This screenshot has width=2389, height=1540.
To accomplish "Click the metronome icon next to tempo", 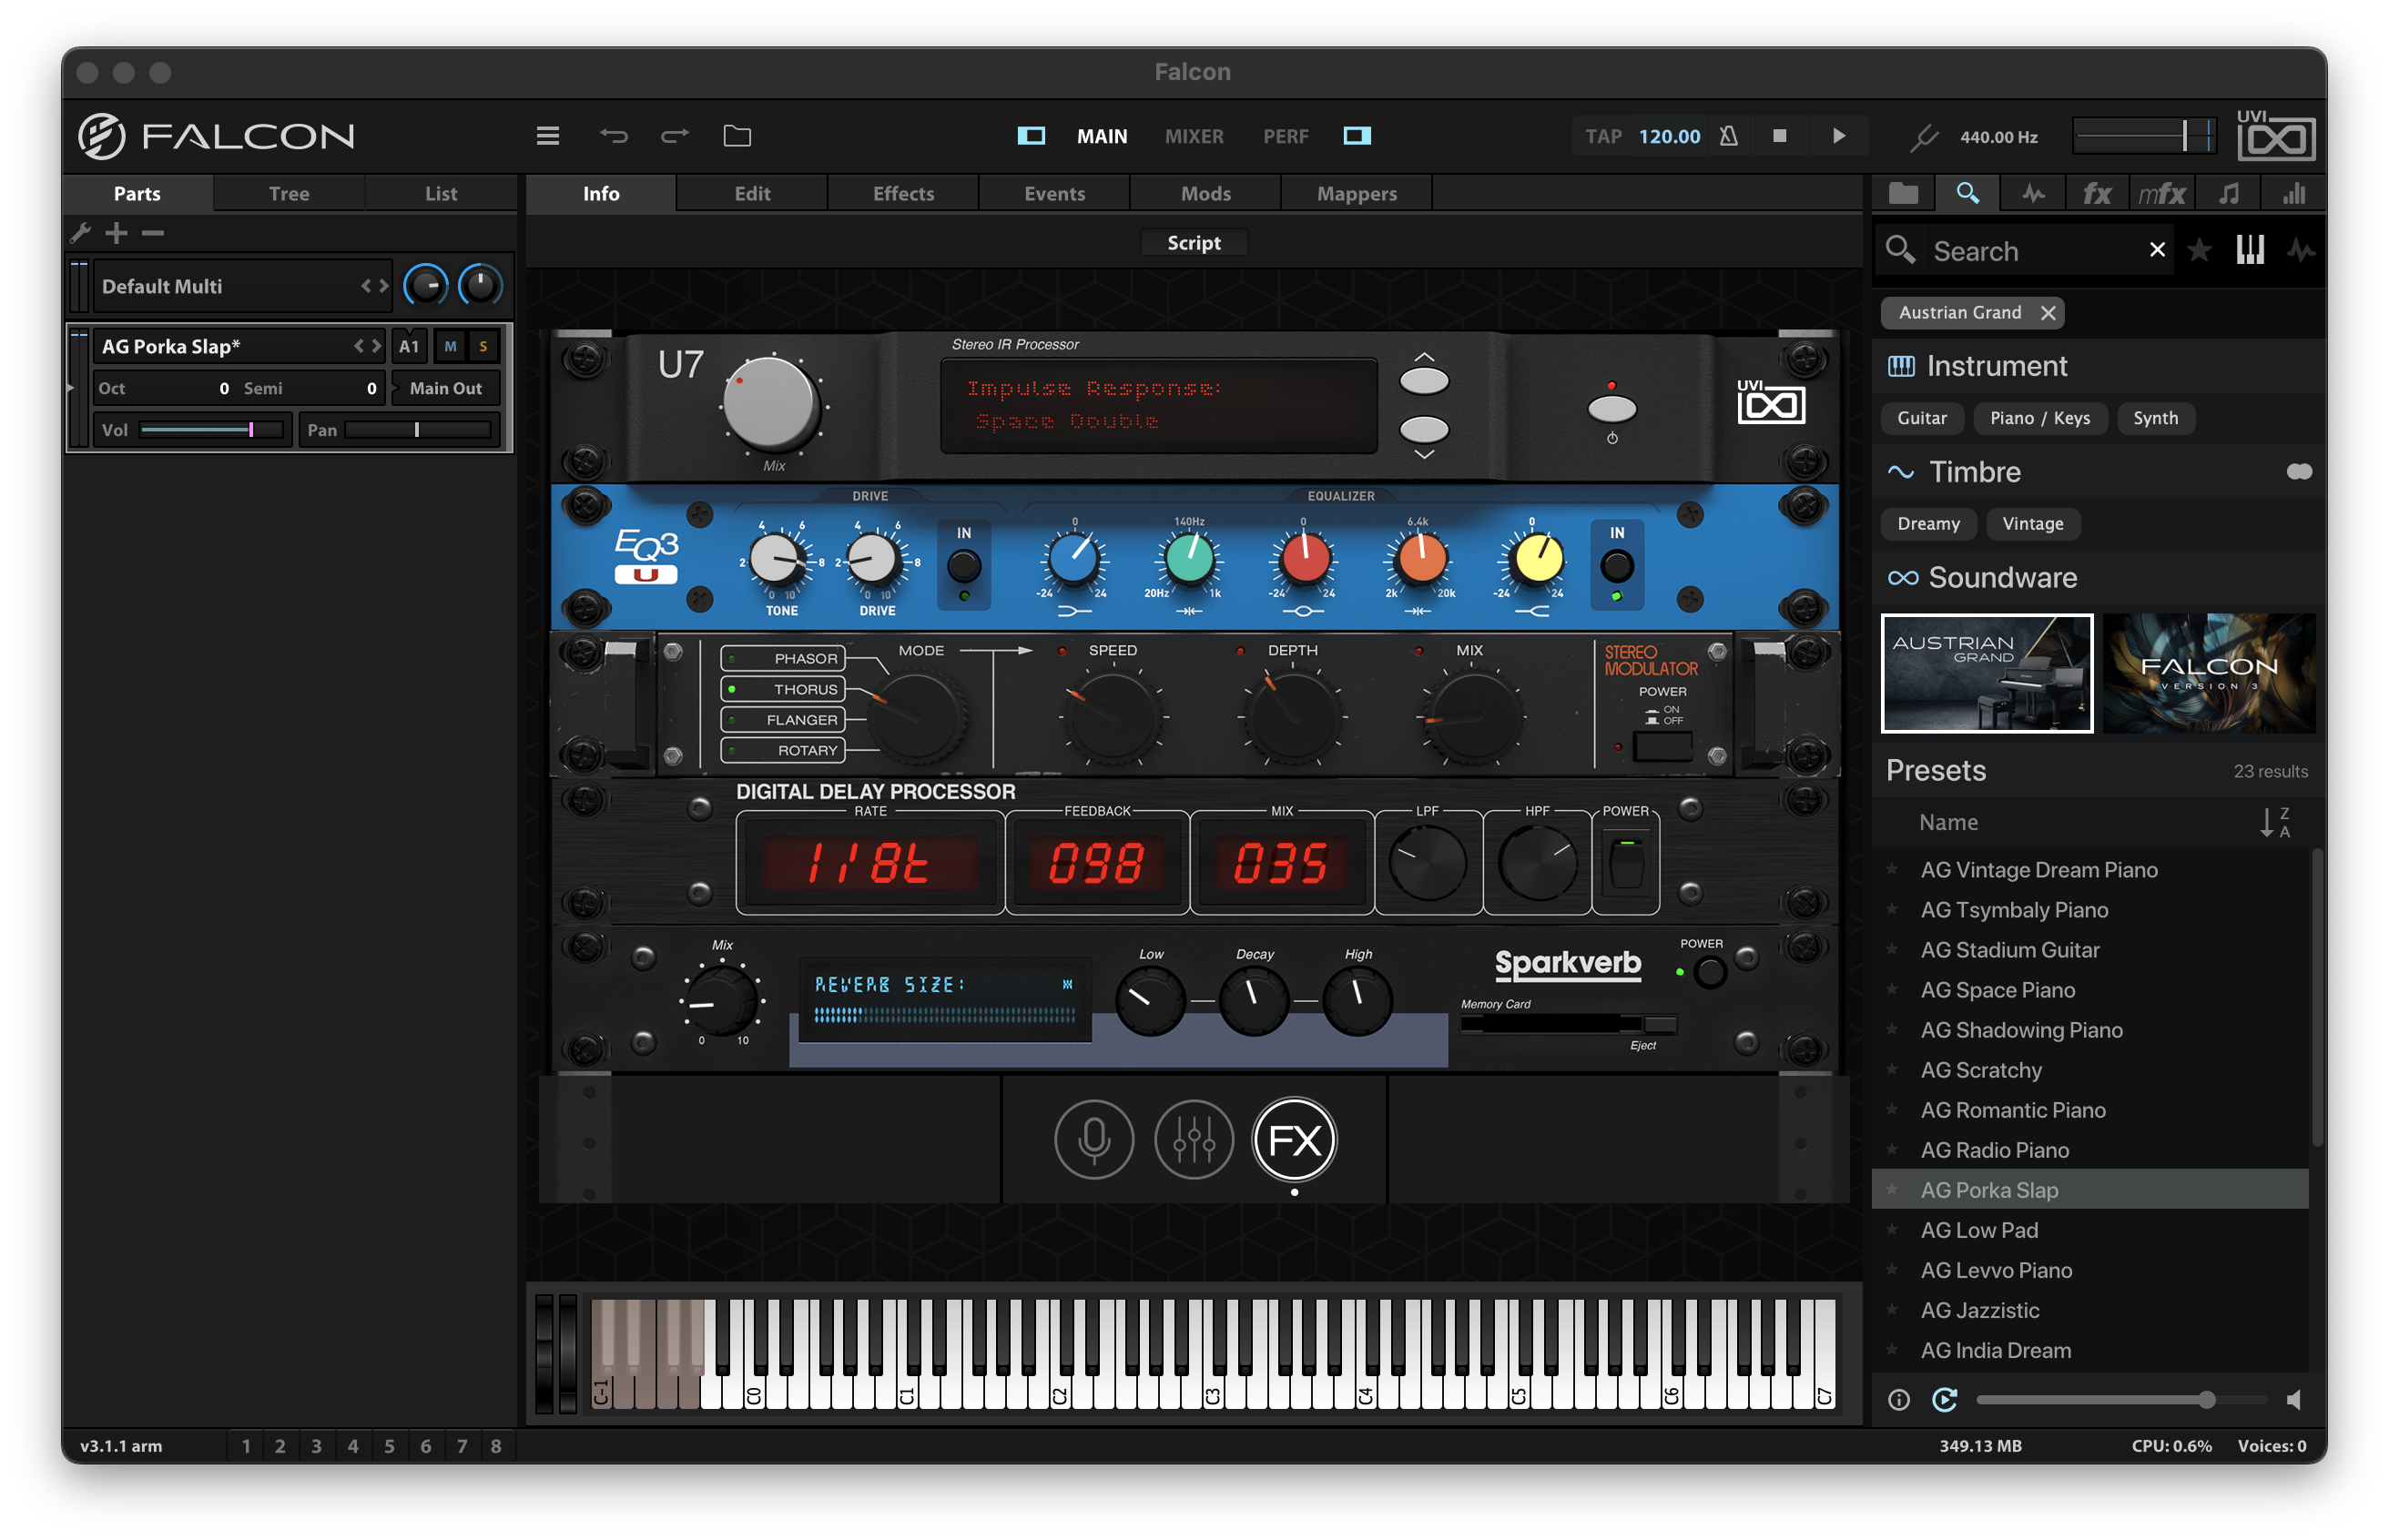I will point(1728,136).
